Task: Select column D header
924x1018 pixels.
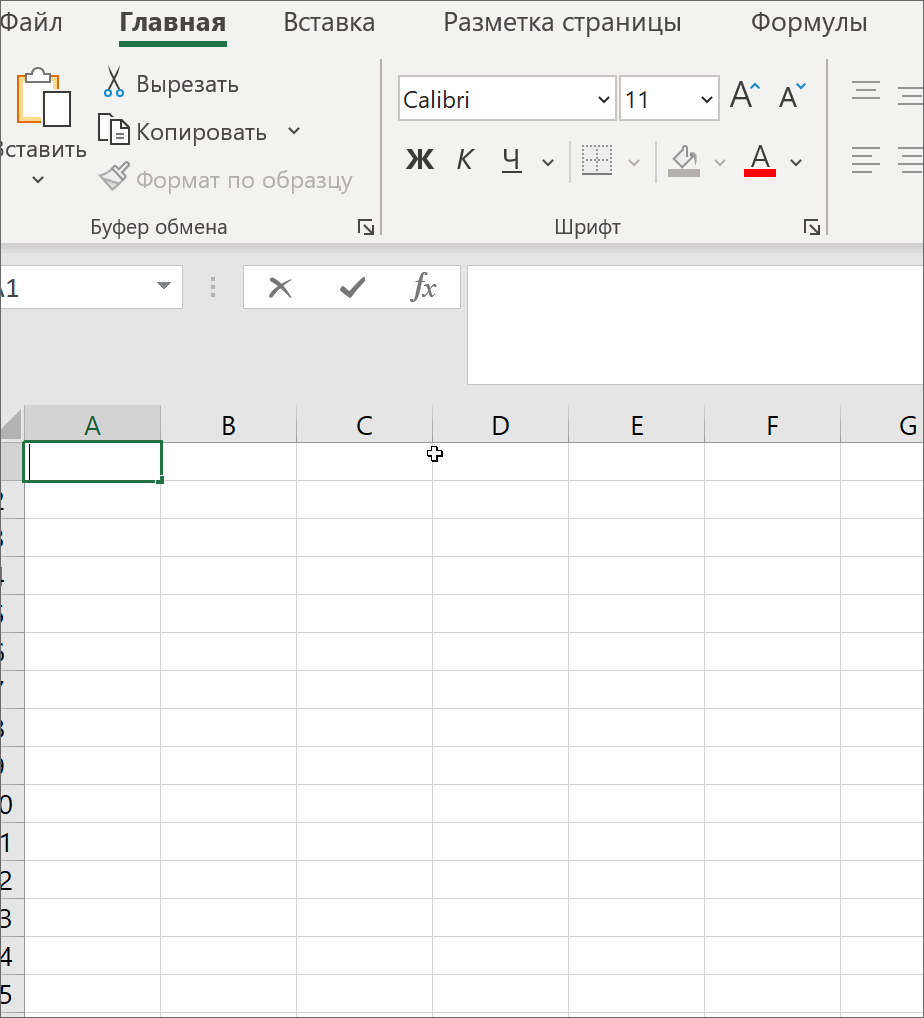Action: click(x=500, y=425)
